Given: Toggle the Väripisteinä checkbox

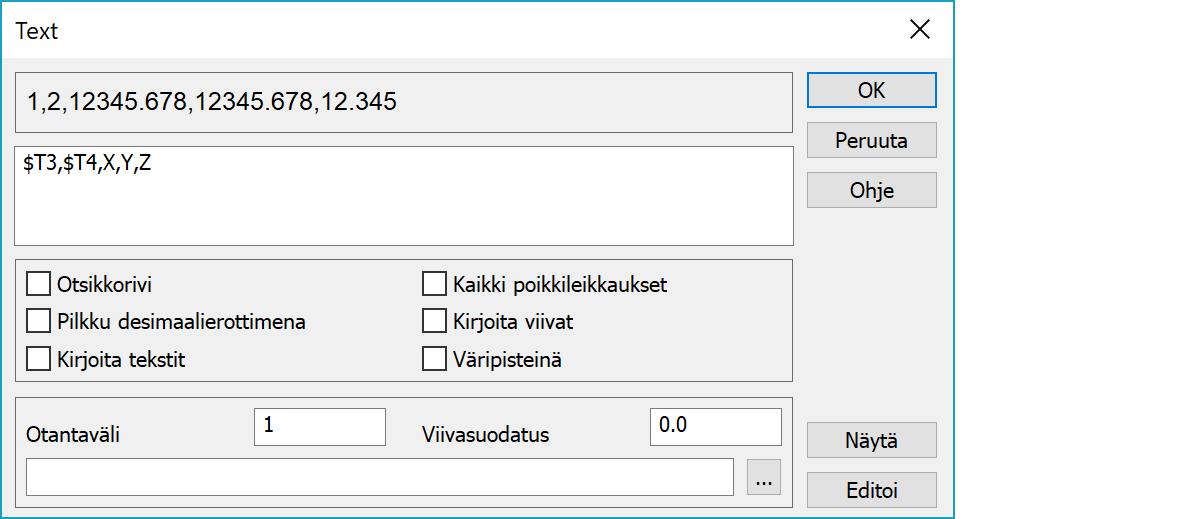Looking at the screenshot, I should point(434,360).
